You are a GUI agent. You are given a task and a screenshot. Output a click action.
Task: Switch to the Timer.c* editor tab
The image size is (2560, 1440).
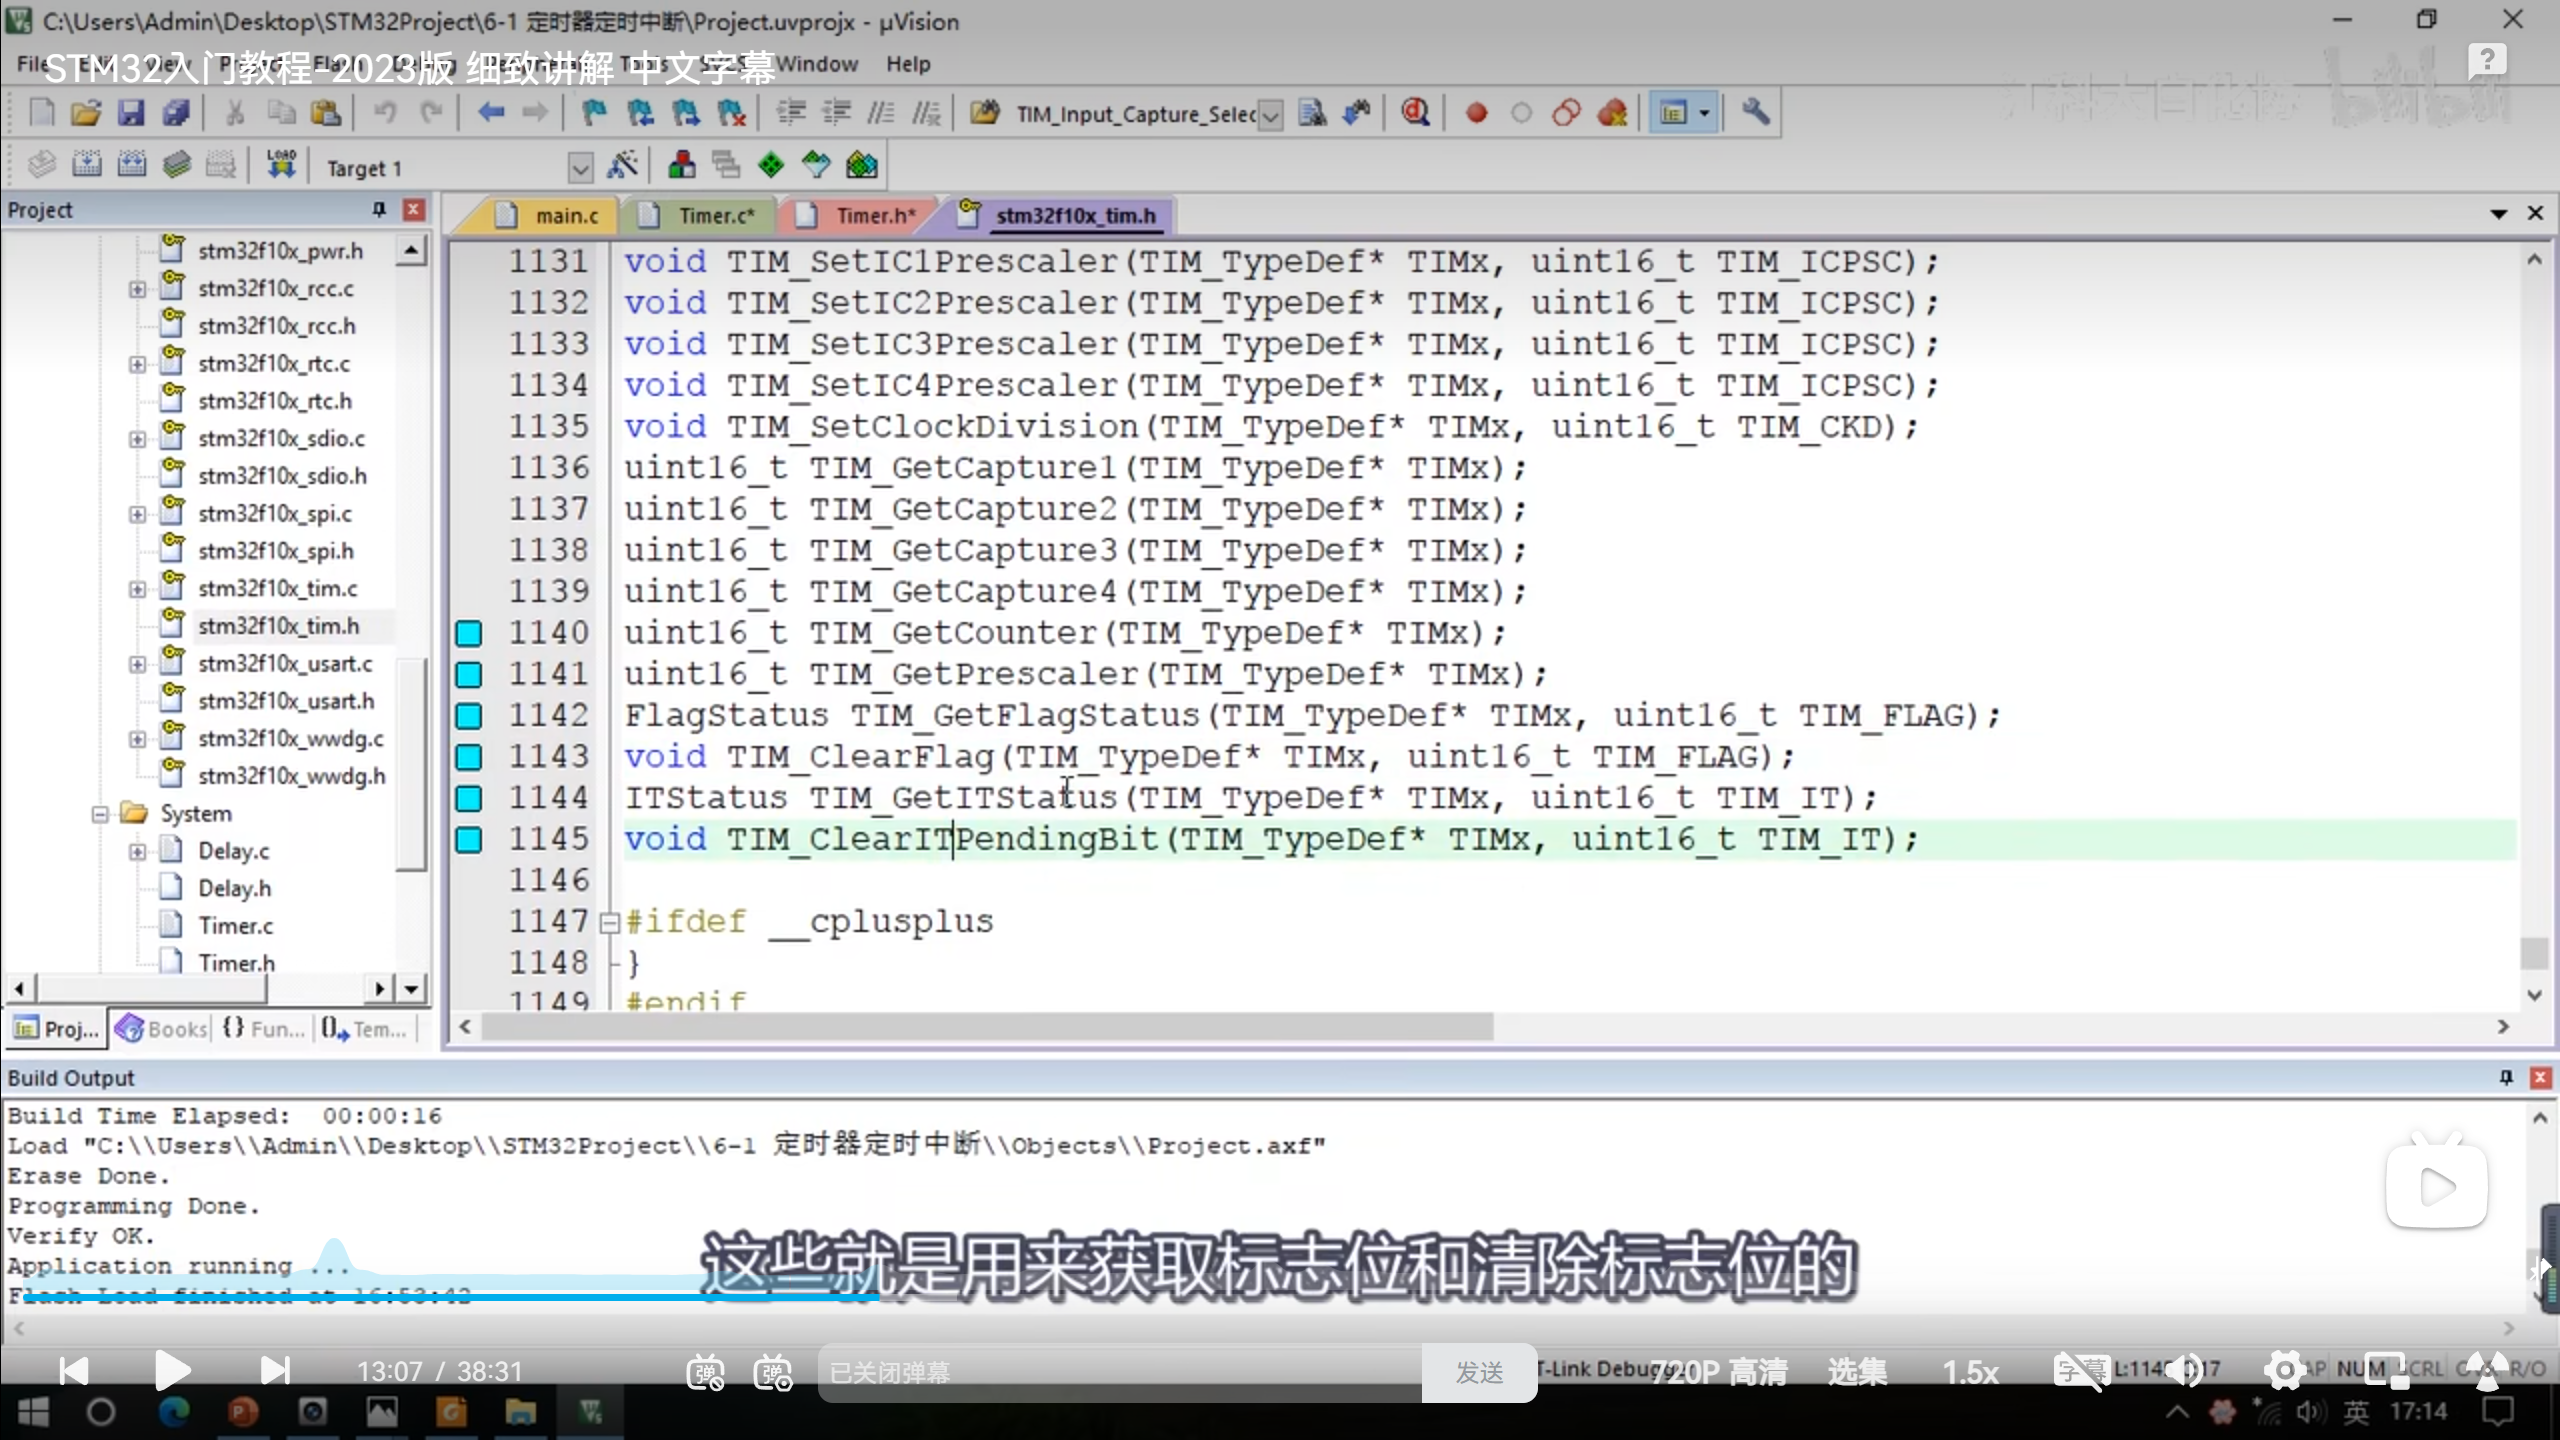click(x=714, y=216)
